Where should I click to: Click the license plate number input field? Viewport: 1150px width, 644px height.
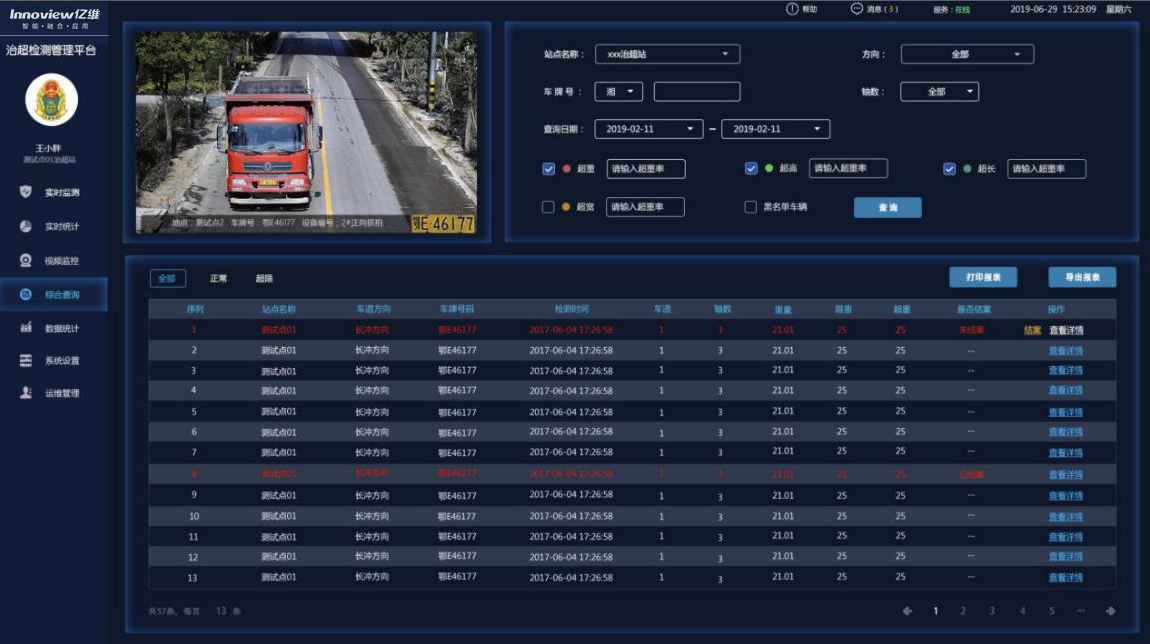tap(696, 92)
